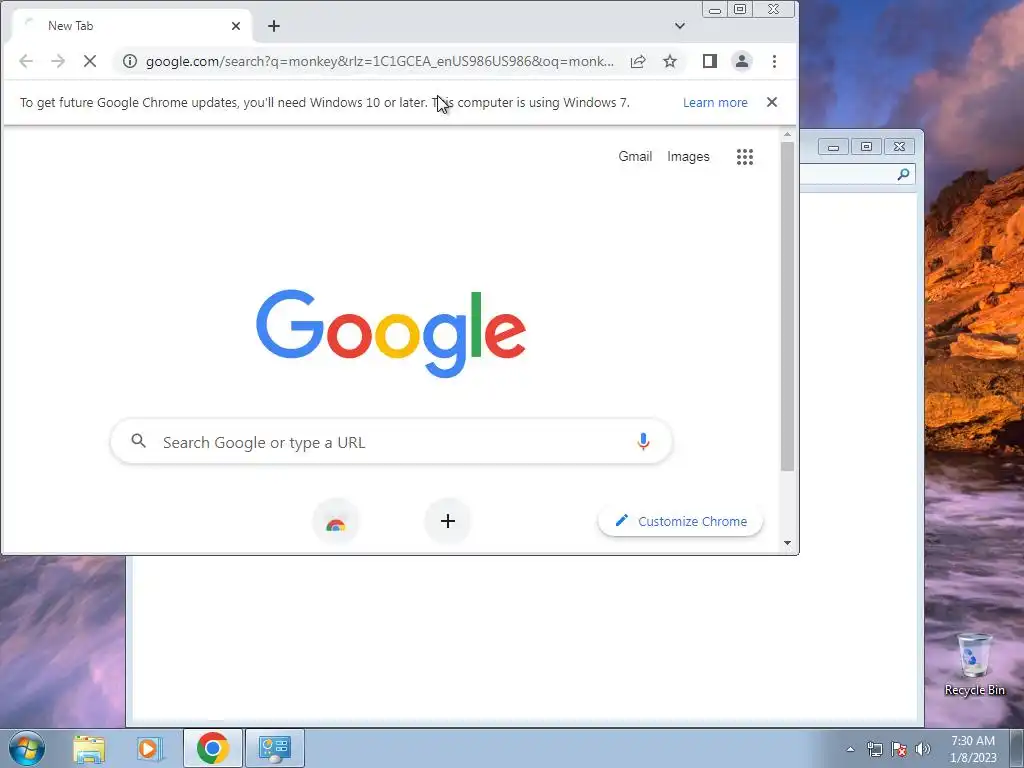1024x768 pixels.
Task: Open File Explorer from the taskbar
Action: pos(89,748)
